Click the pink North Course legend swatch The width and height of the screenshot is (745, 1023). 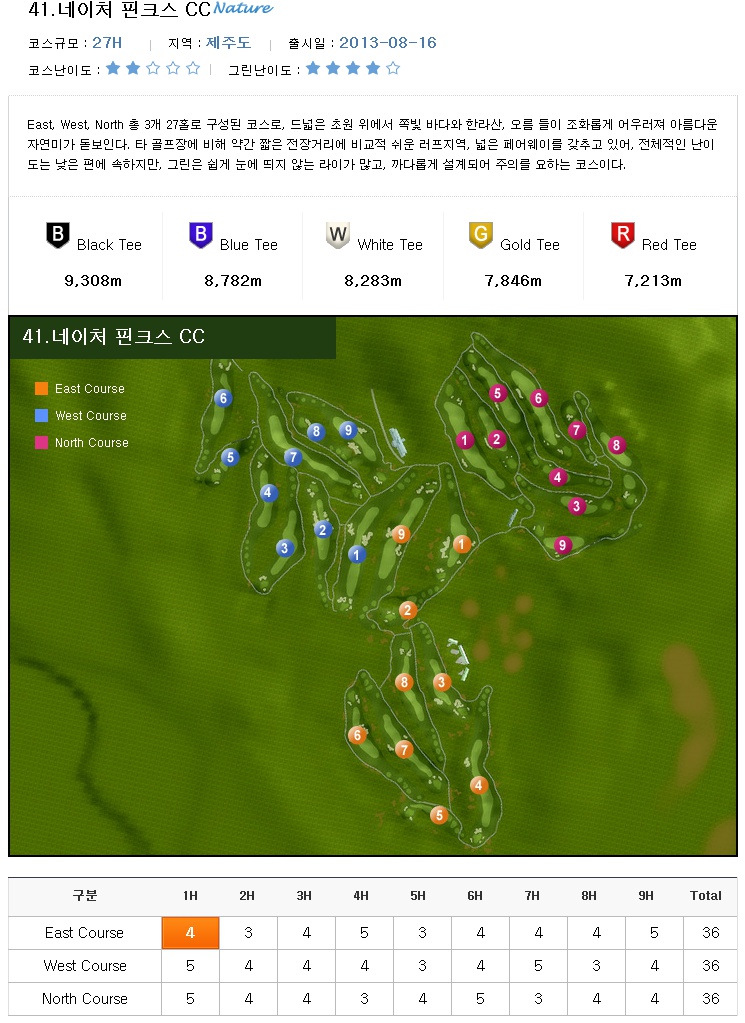click(41, 443)
